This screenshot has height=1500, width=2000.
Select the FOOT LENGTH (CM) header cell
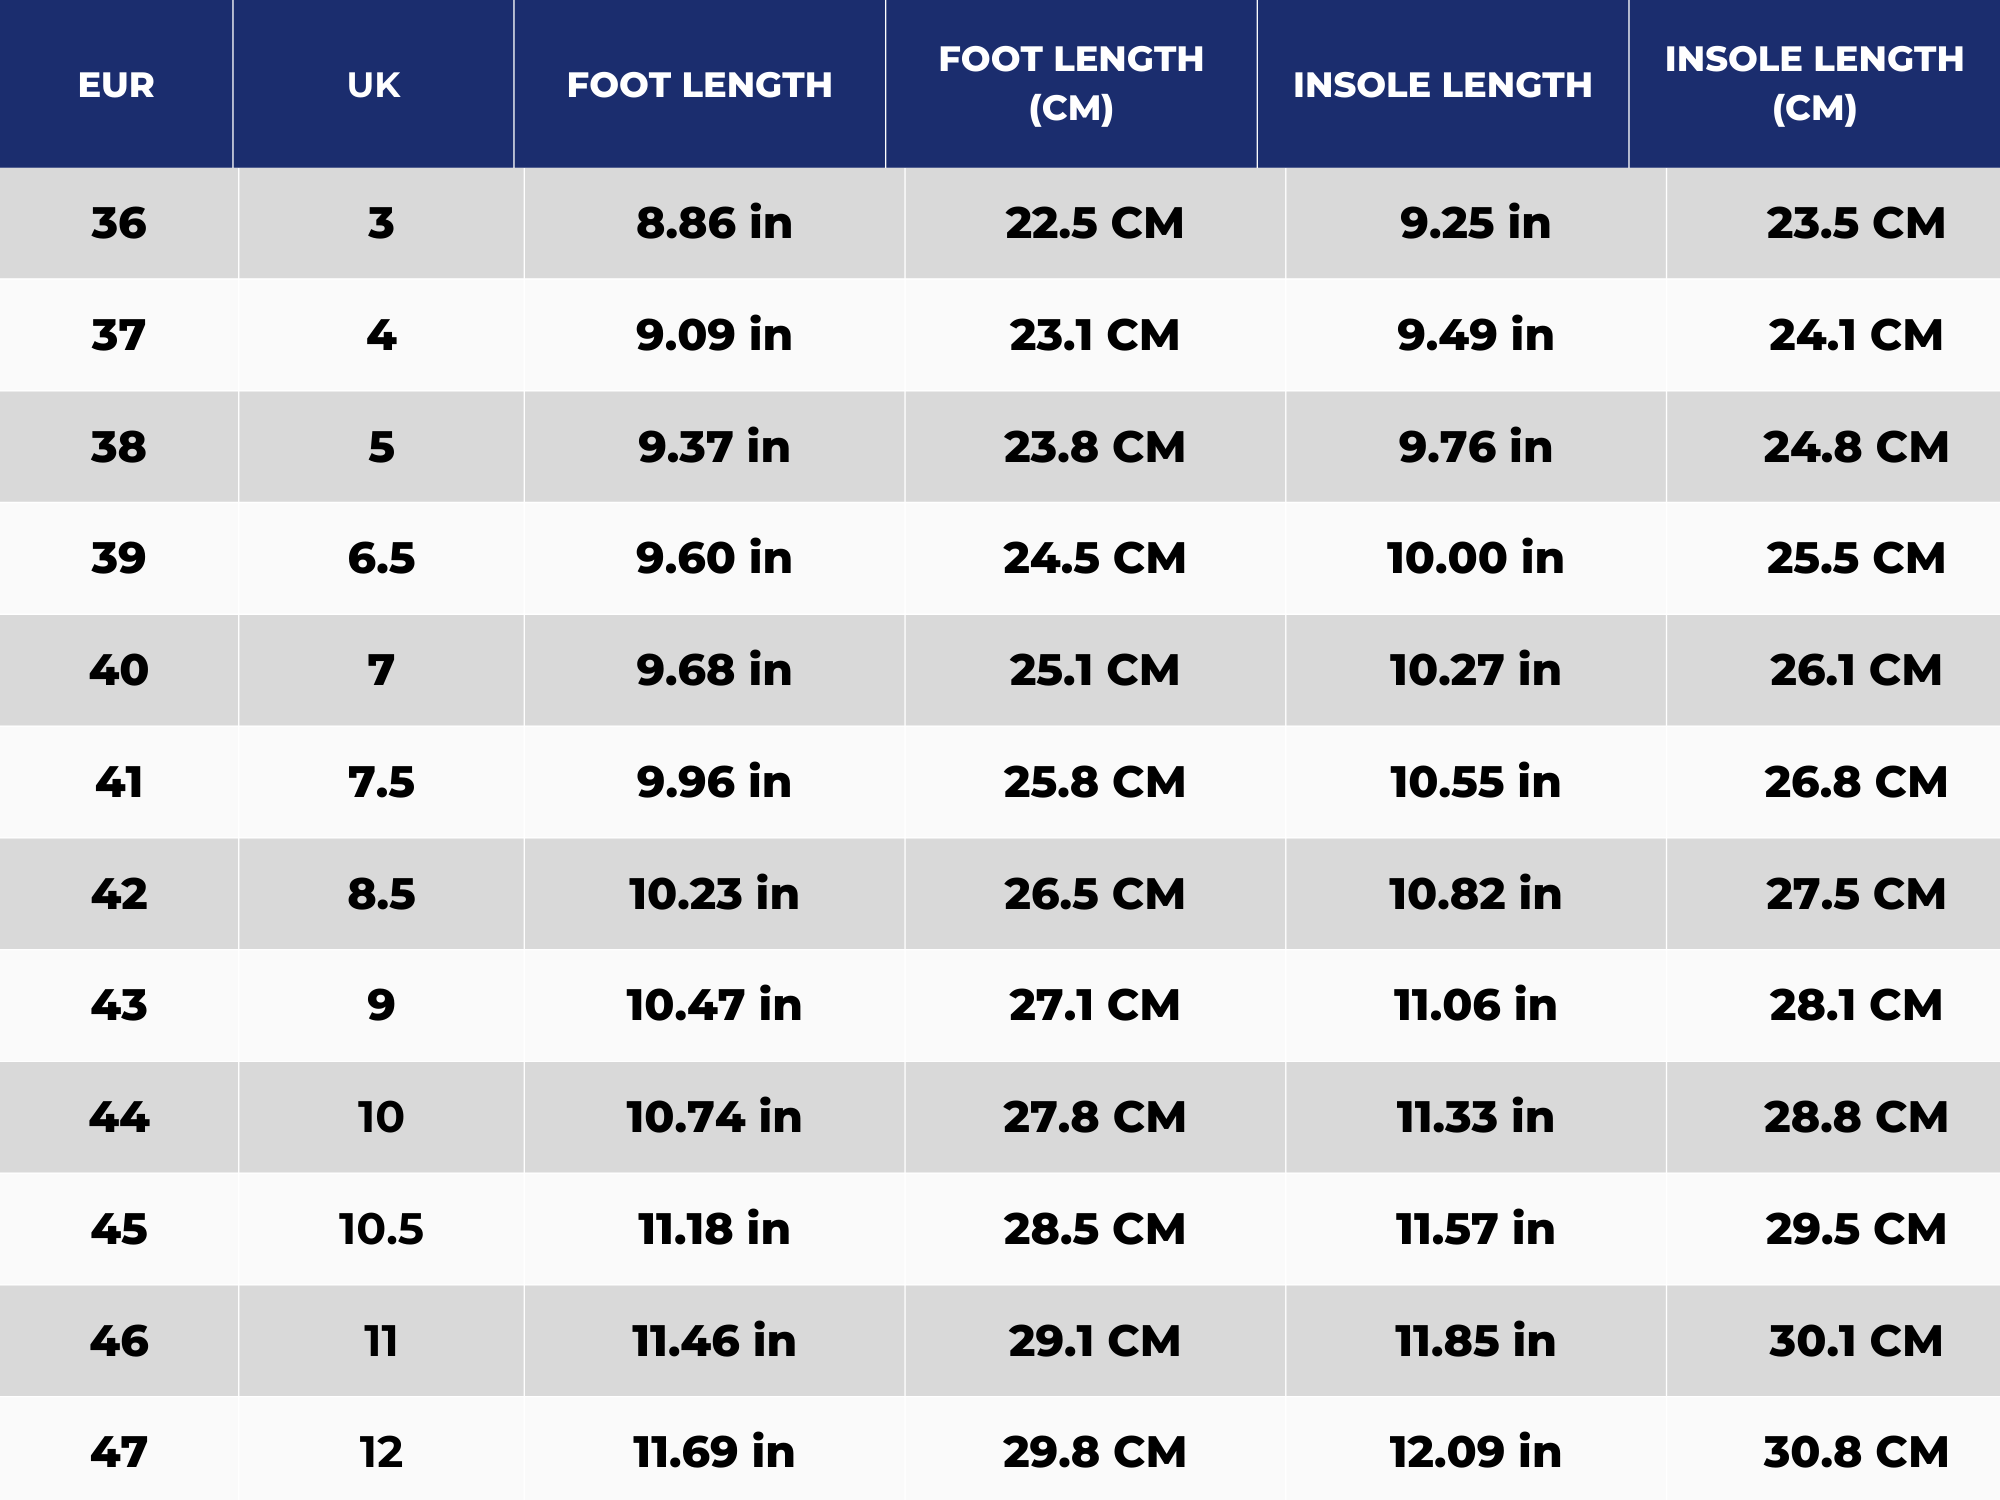[1070, 84]
